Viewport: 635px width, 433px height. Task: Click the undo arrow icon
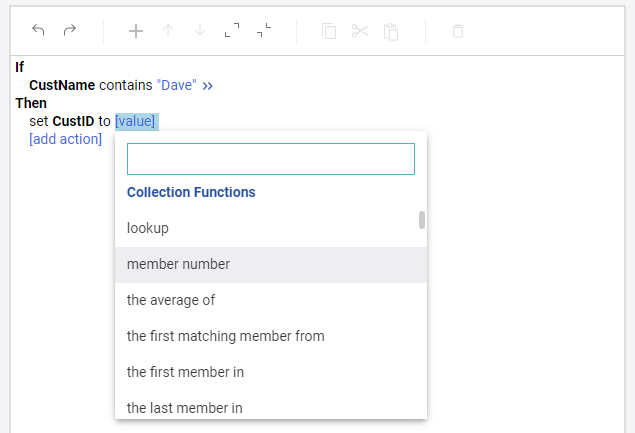[38, 30]
